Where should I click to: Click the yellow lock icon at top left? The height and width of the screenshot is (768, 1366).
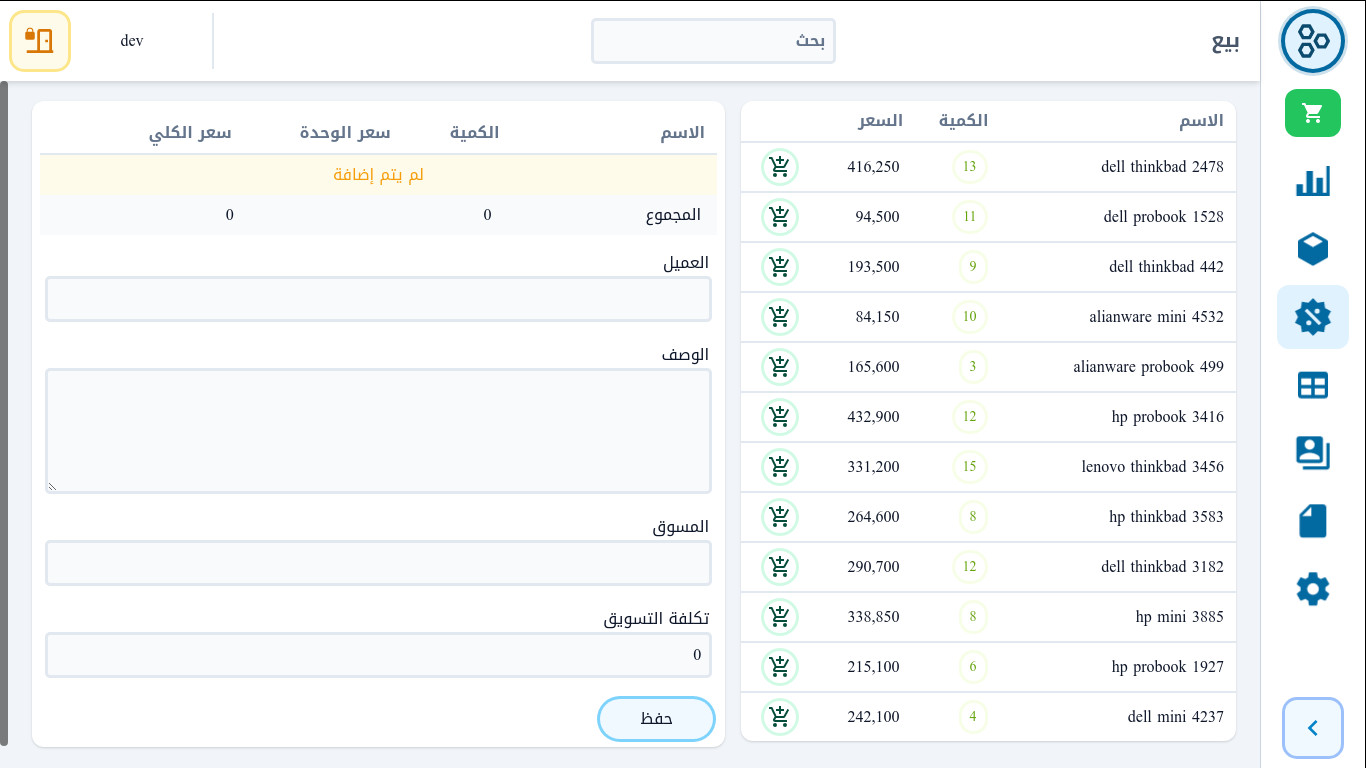click(40, 41)
